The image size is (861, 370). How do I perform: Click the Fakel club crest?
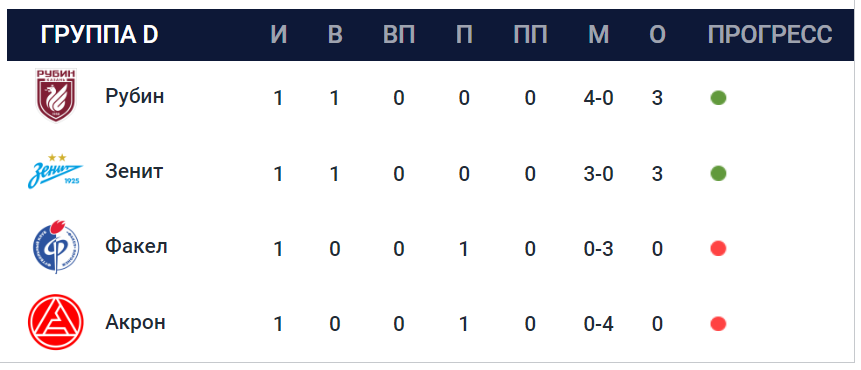click(x=55, y=246)
